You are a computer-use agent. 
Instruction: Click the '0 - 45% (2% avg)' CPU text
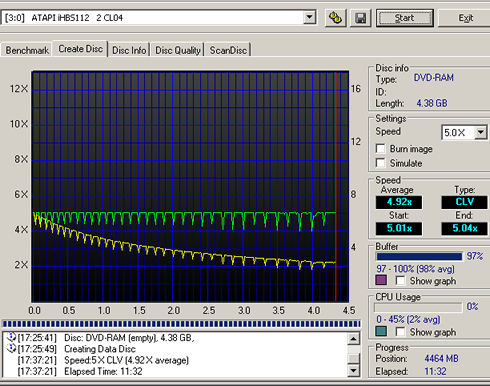(408, 319)
